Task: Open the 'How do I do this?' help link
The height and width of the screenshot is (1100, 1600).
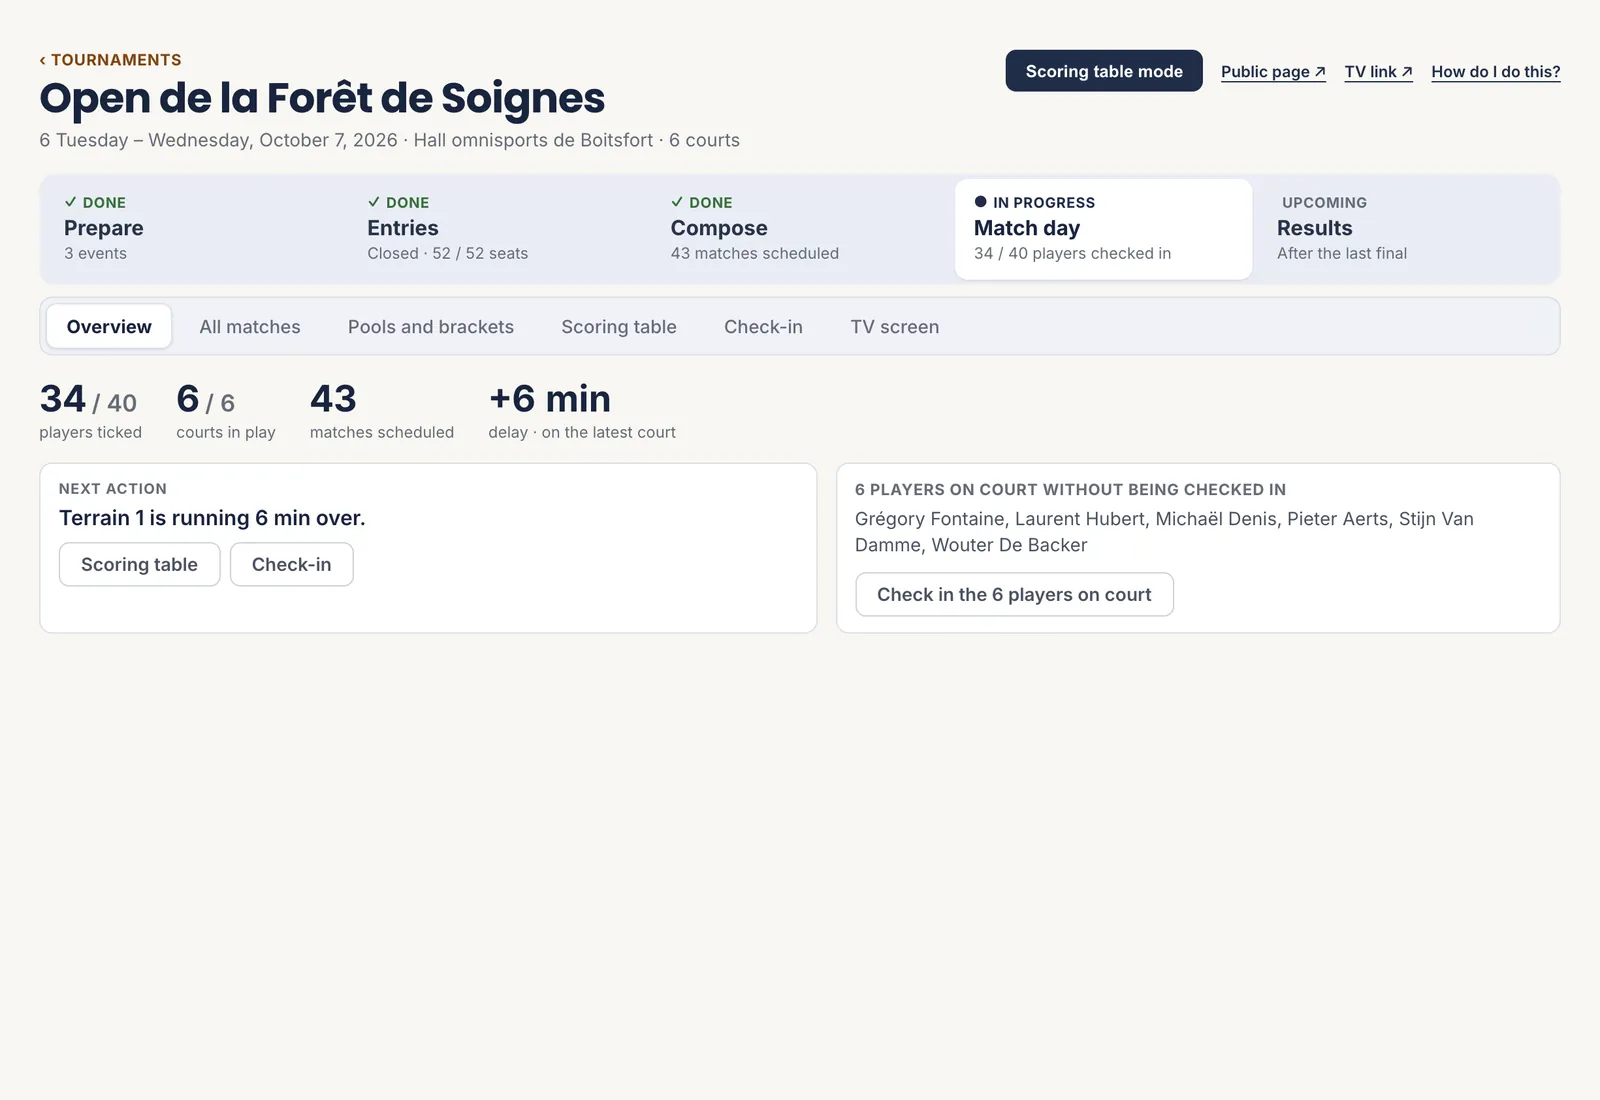Action: 1495,72
